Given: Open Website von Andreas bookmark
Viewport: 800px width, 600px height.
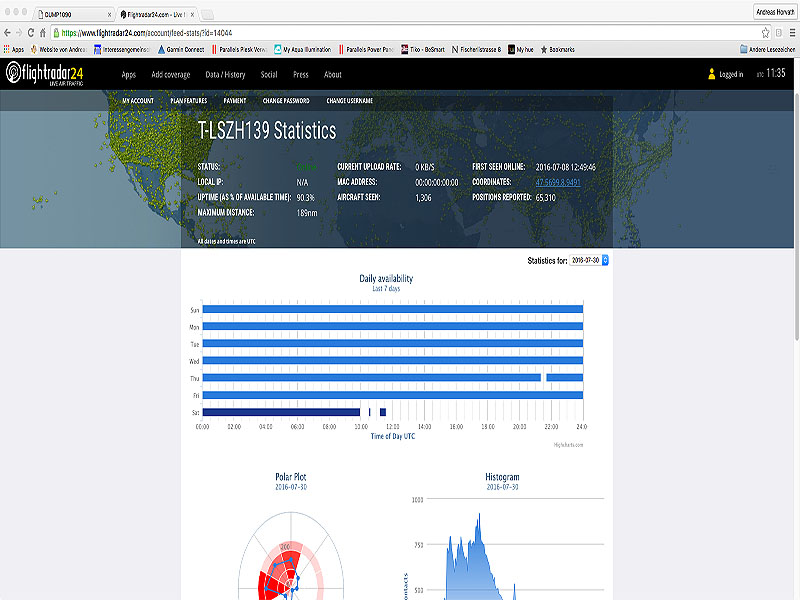Looking at the screenshot, I should (59, 49).
